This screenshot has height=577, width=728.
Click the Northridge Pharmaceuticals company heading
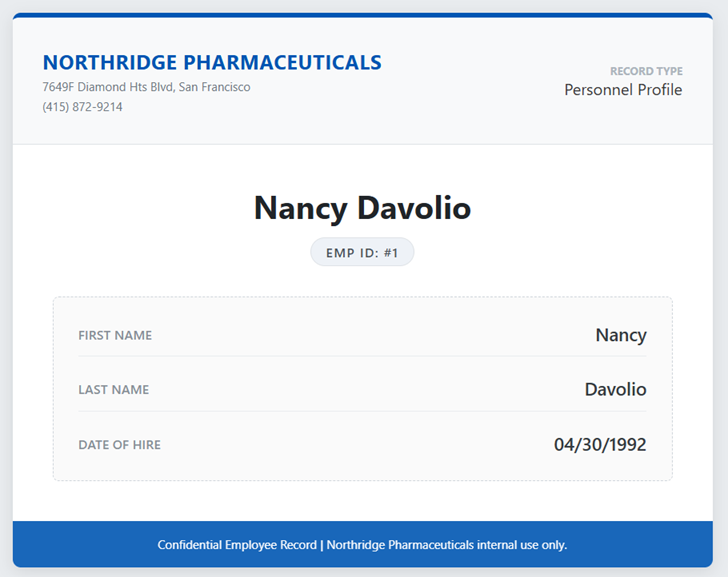tap(212, 62)
